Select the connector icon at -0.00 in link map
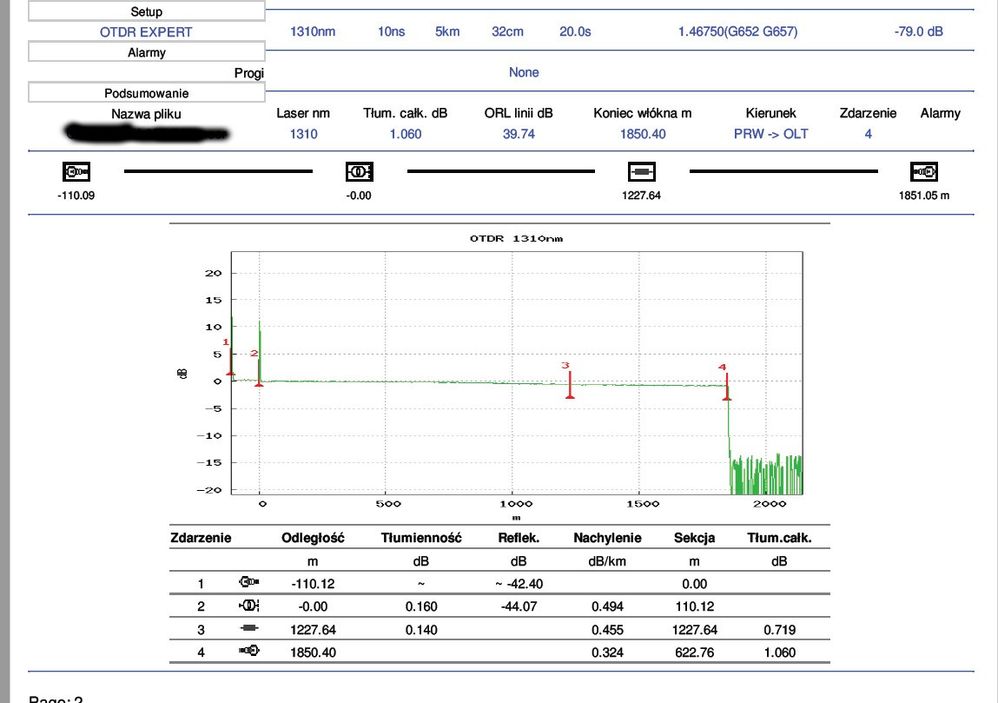 coord(359,171)
